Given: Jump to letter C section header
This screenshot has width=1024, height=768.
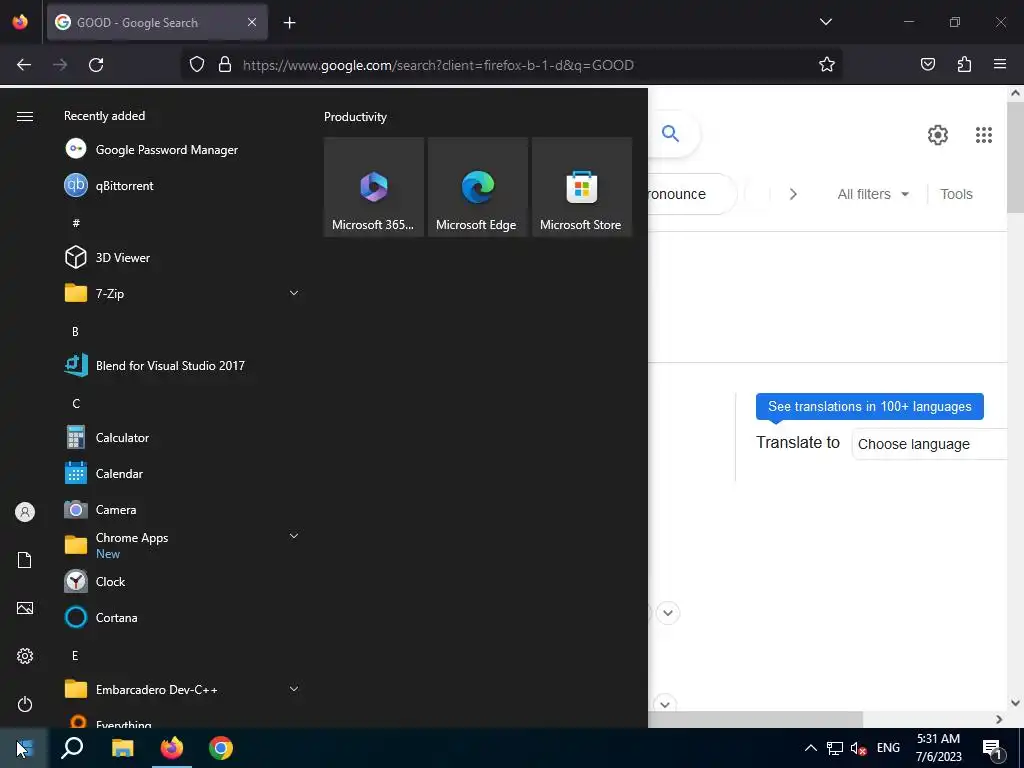Looking at the screenshot, I should [x=76, y=403].
